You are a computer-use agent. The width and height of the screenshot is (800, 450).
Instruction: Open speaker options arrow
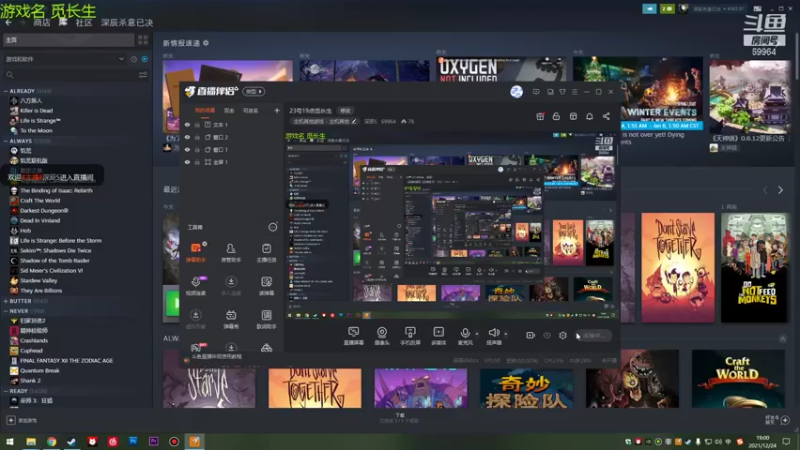[506, 334]
